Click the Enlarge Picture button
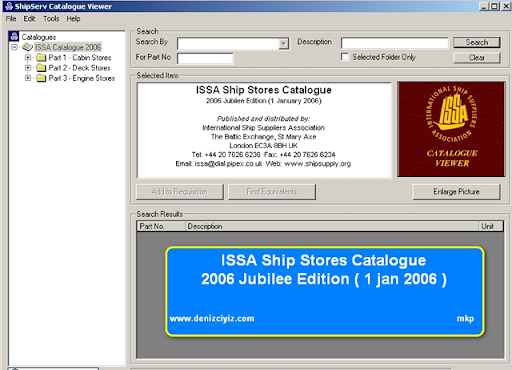Image resolution: width=512 pixels, height=370 pixels. coord(456,192)
